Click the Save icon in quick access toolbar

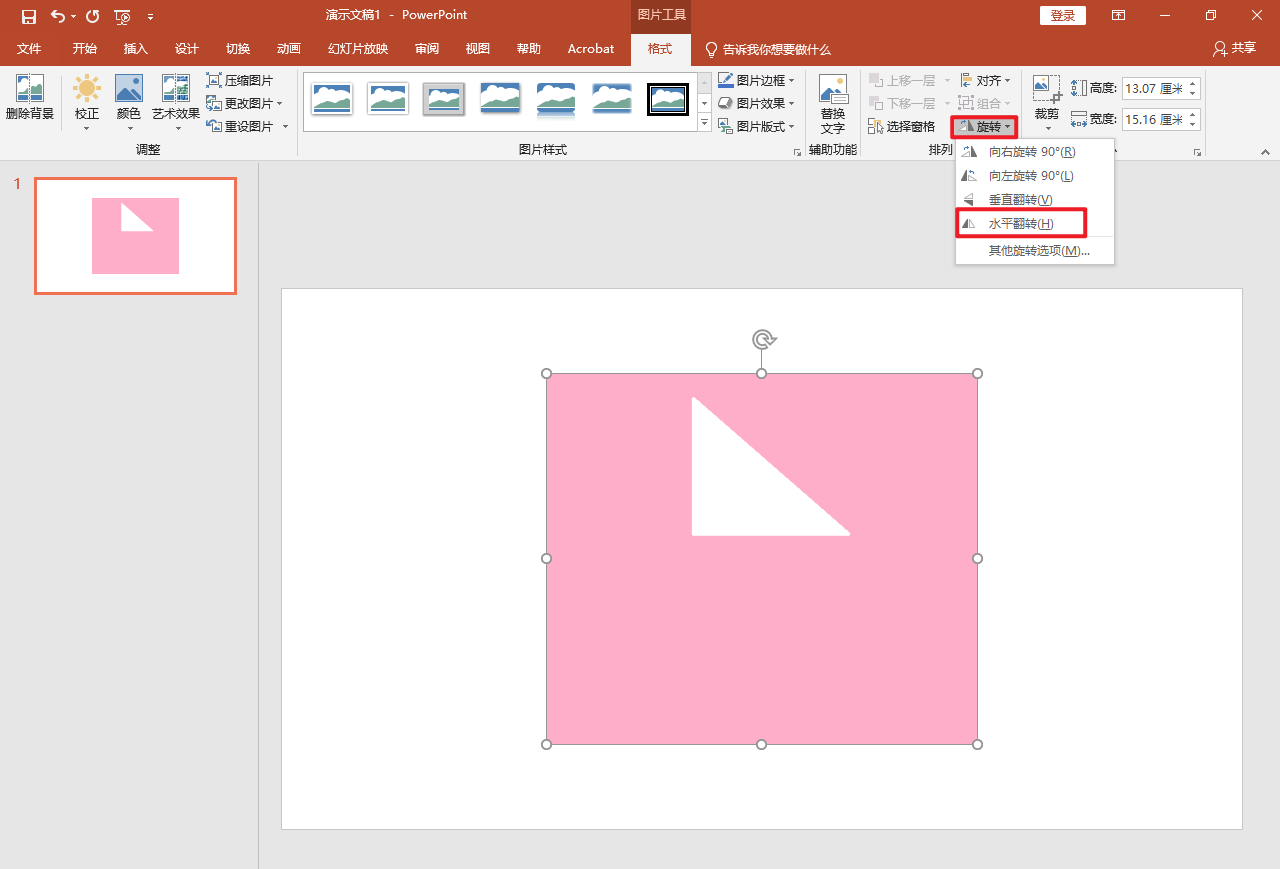tap(29, 16)
